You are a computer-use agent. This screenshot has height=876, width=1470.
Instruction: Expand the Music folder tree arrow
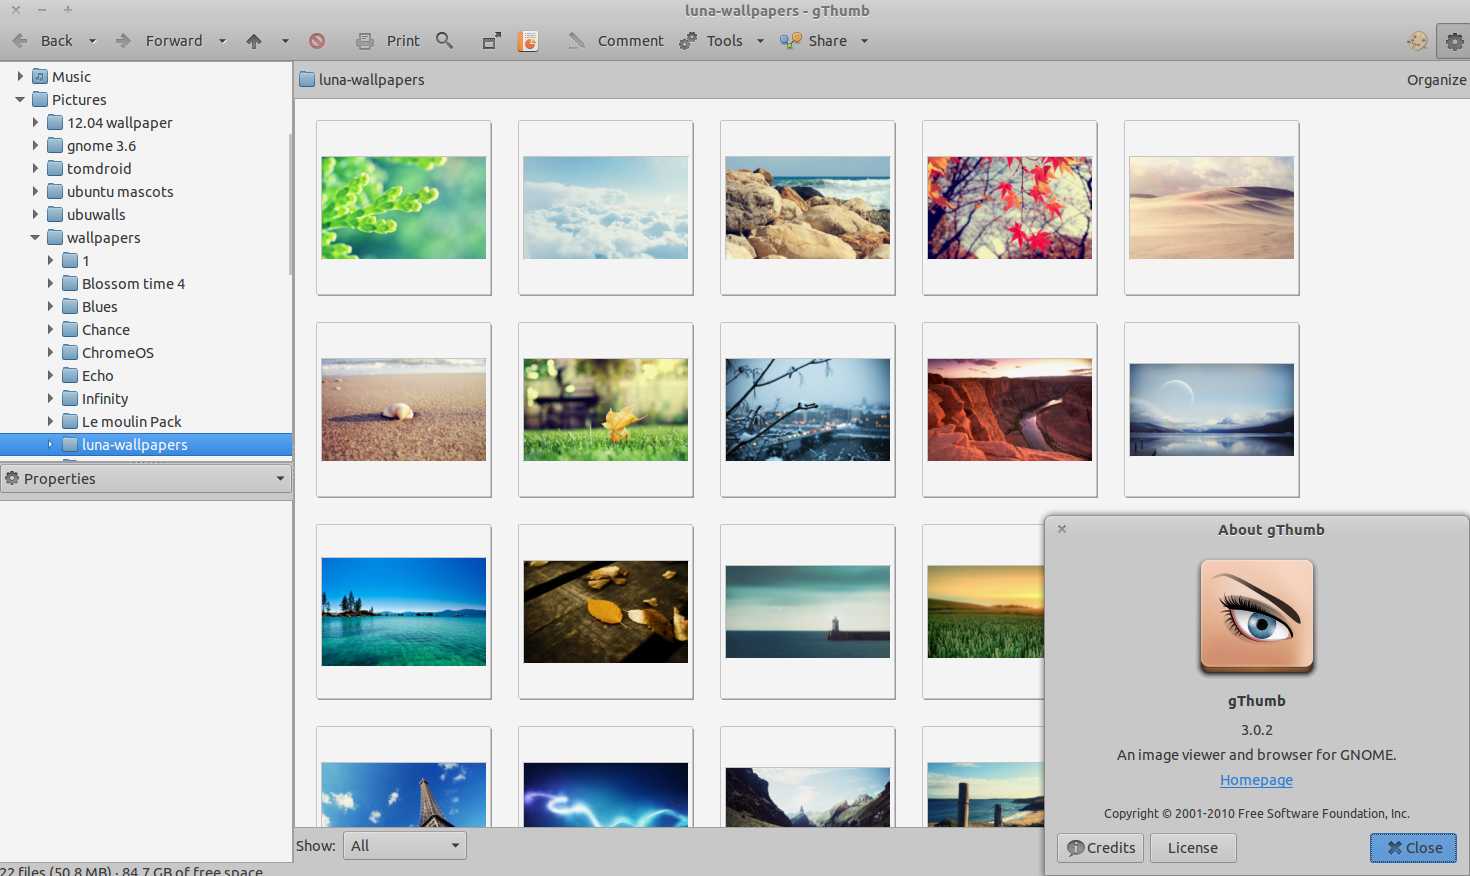pos(20,76)
